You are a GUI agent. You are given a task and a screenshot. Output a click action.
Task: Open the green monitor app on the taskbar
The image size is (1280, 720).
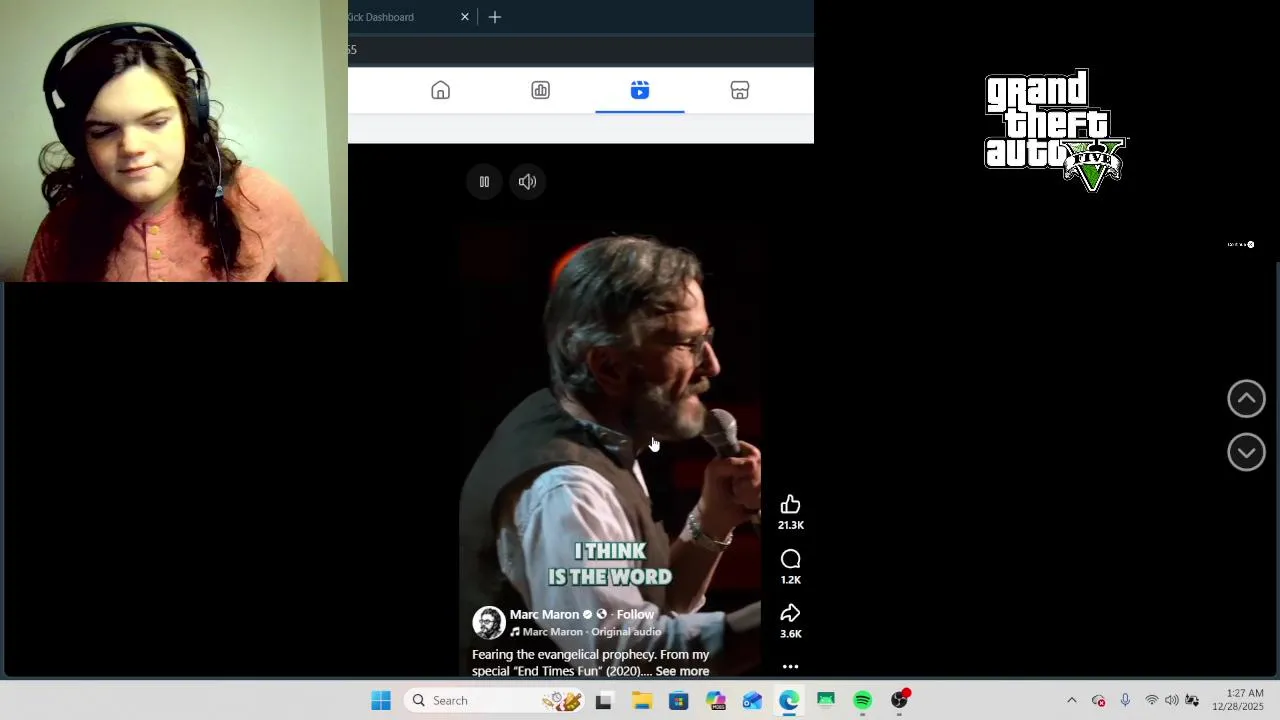tap(825, 701)
